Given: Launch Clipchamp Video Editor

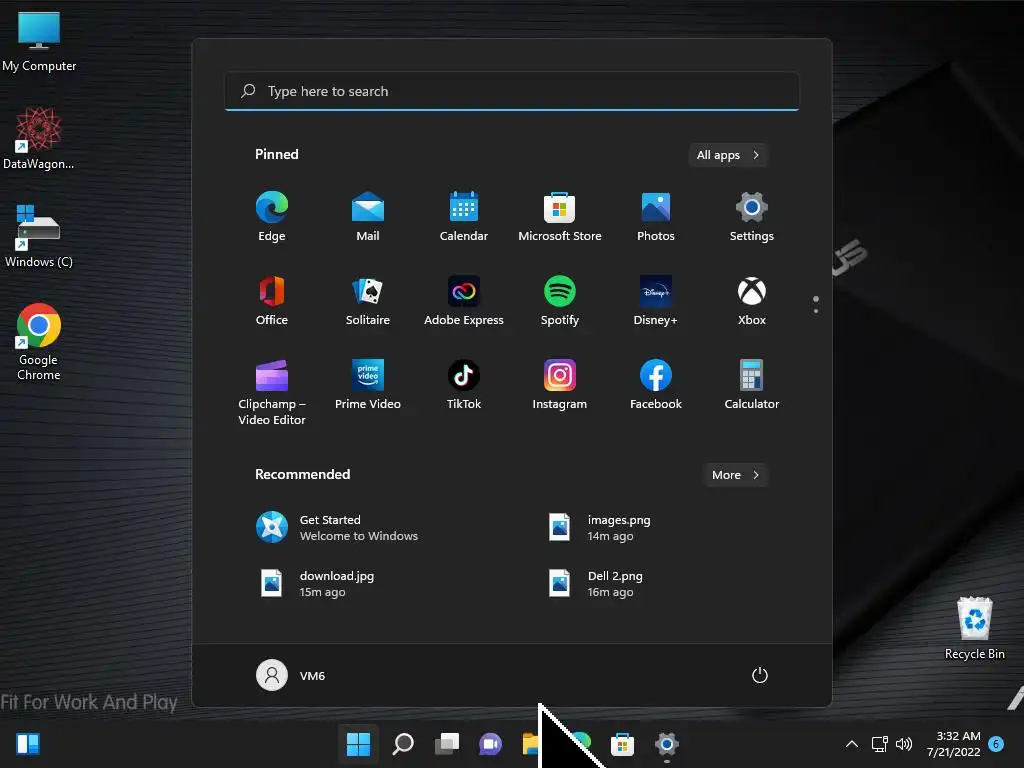Looking at the screenshot, I should 272,392.
